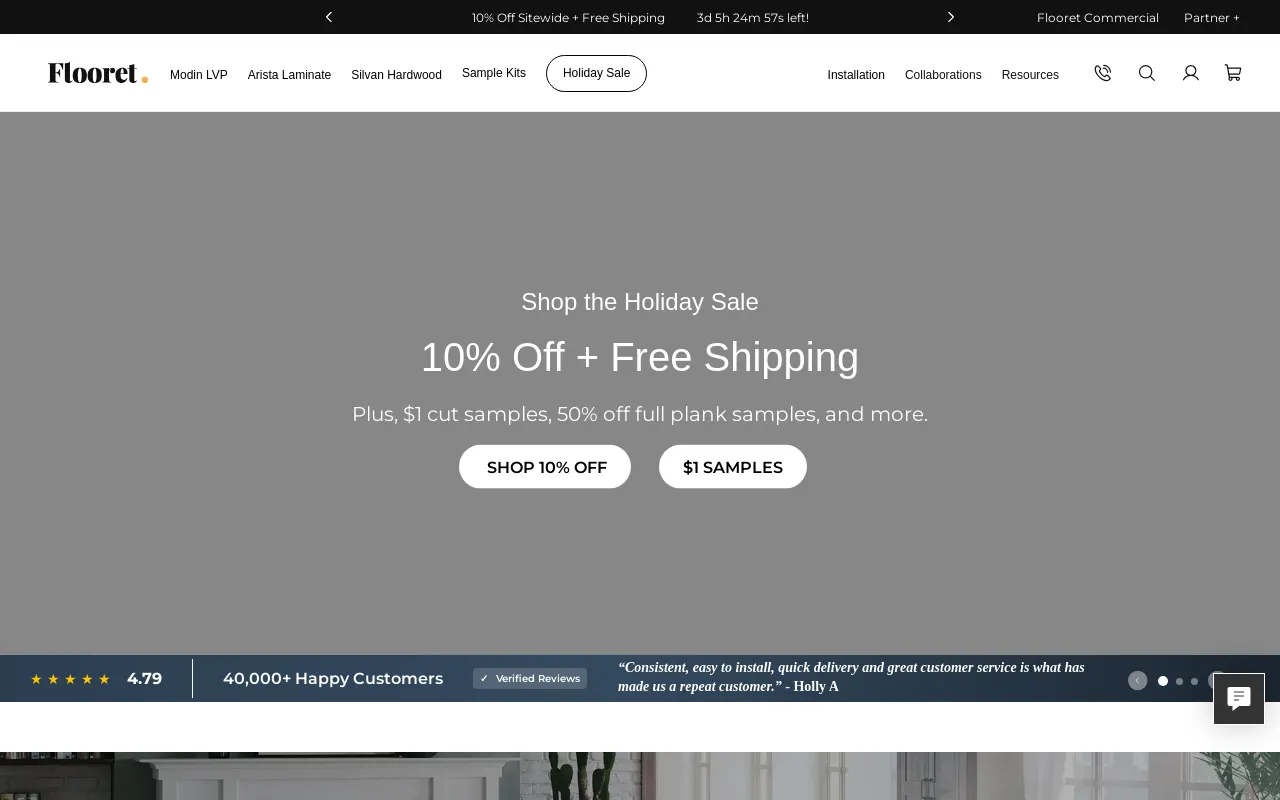The image size is (1280, 800).
Task: Open the Resources navigation menu
Action: pos(1030,75)
